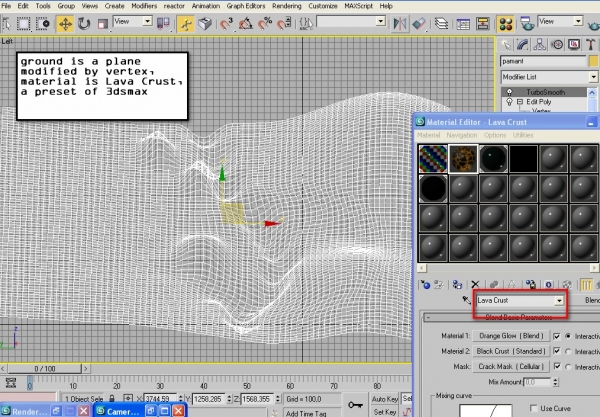Click Material Effects Channel icon
The width and height of the screenshot is (600, 417).
[549, 285]
